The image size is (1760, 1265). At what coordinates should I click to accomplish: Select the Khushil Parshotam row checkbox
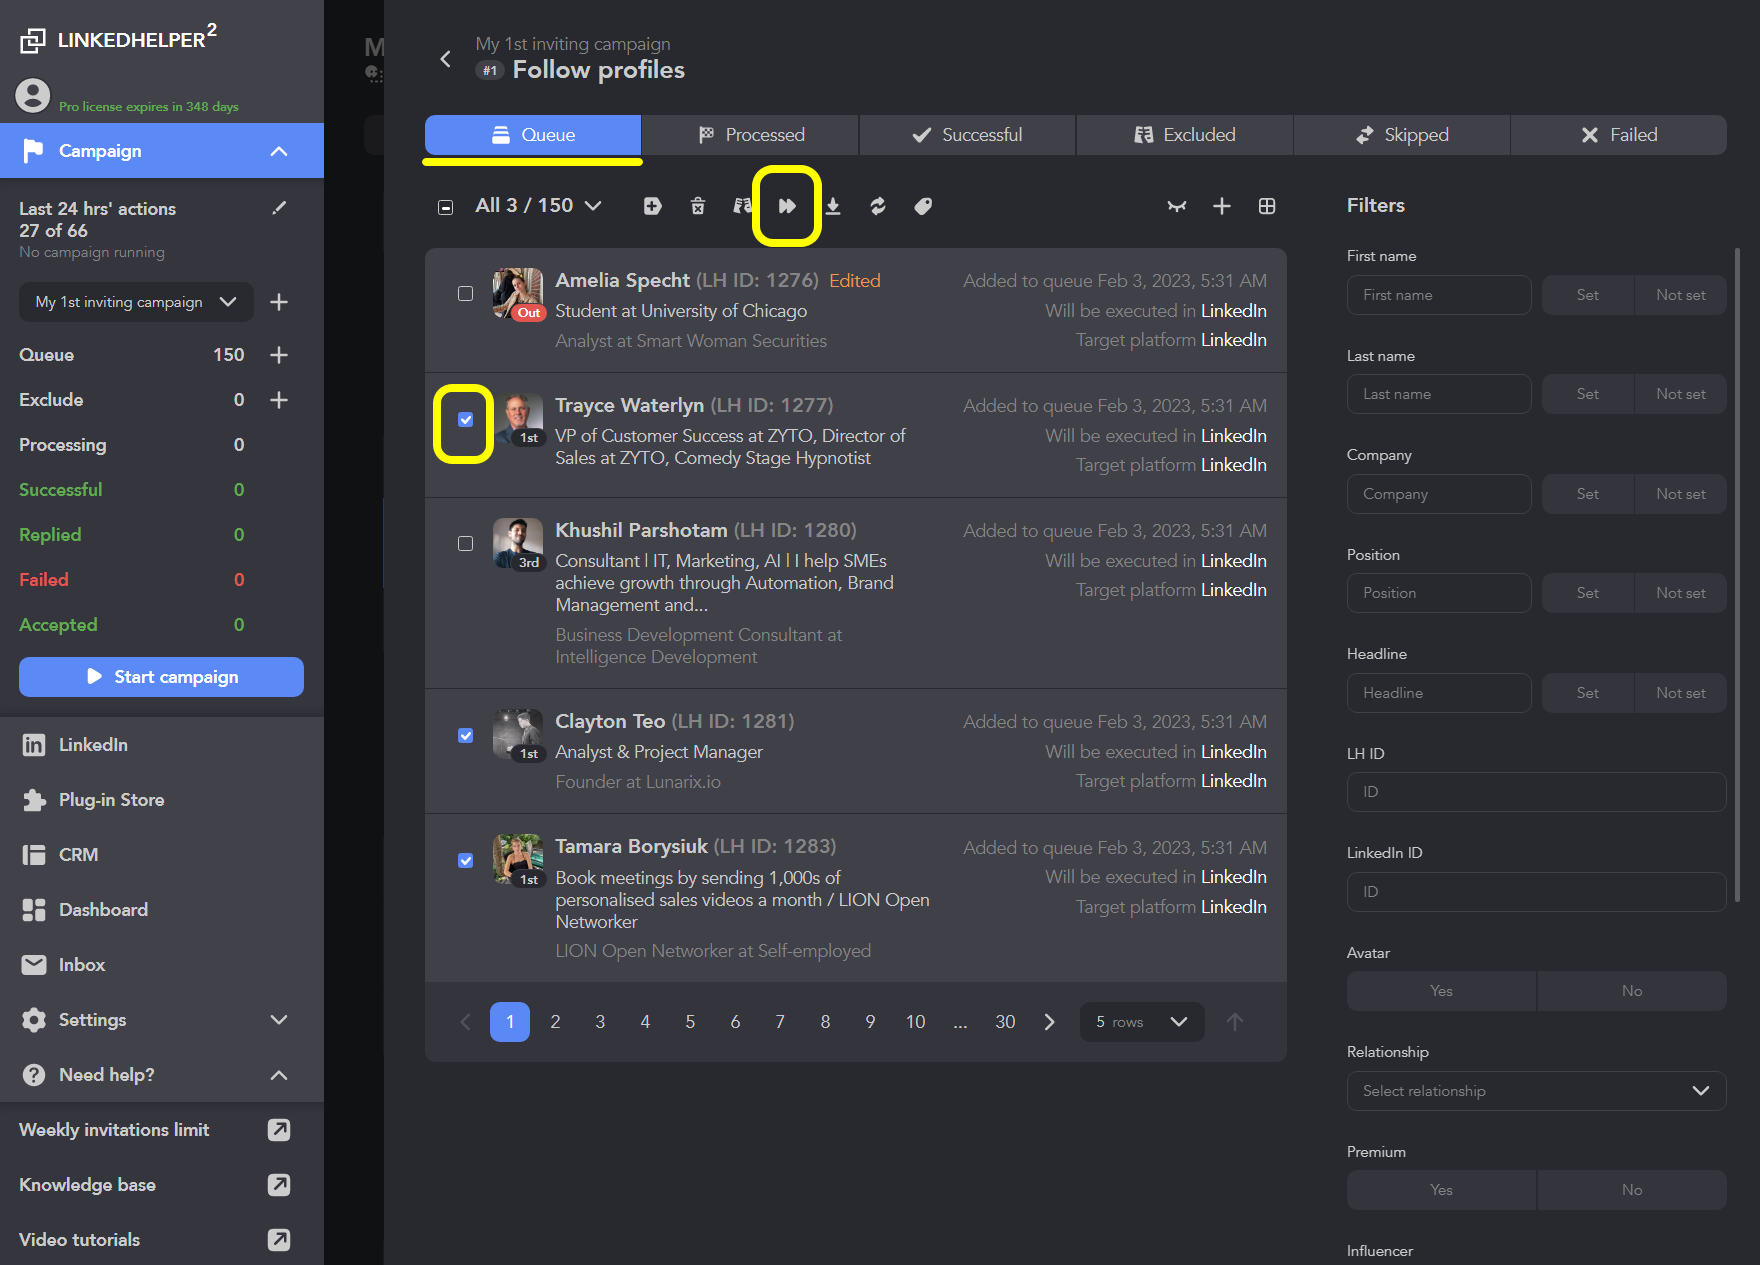coord(466,544)
